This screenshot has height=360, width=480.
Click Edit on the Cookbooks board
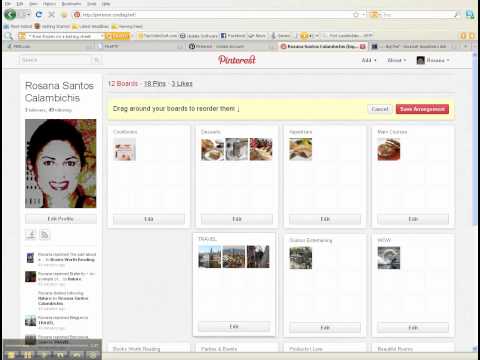pos(149,219)
